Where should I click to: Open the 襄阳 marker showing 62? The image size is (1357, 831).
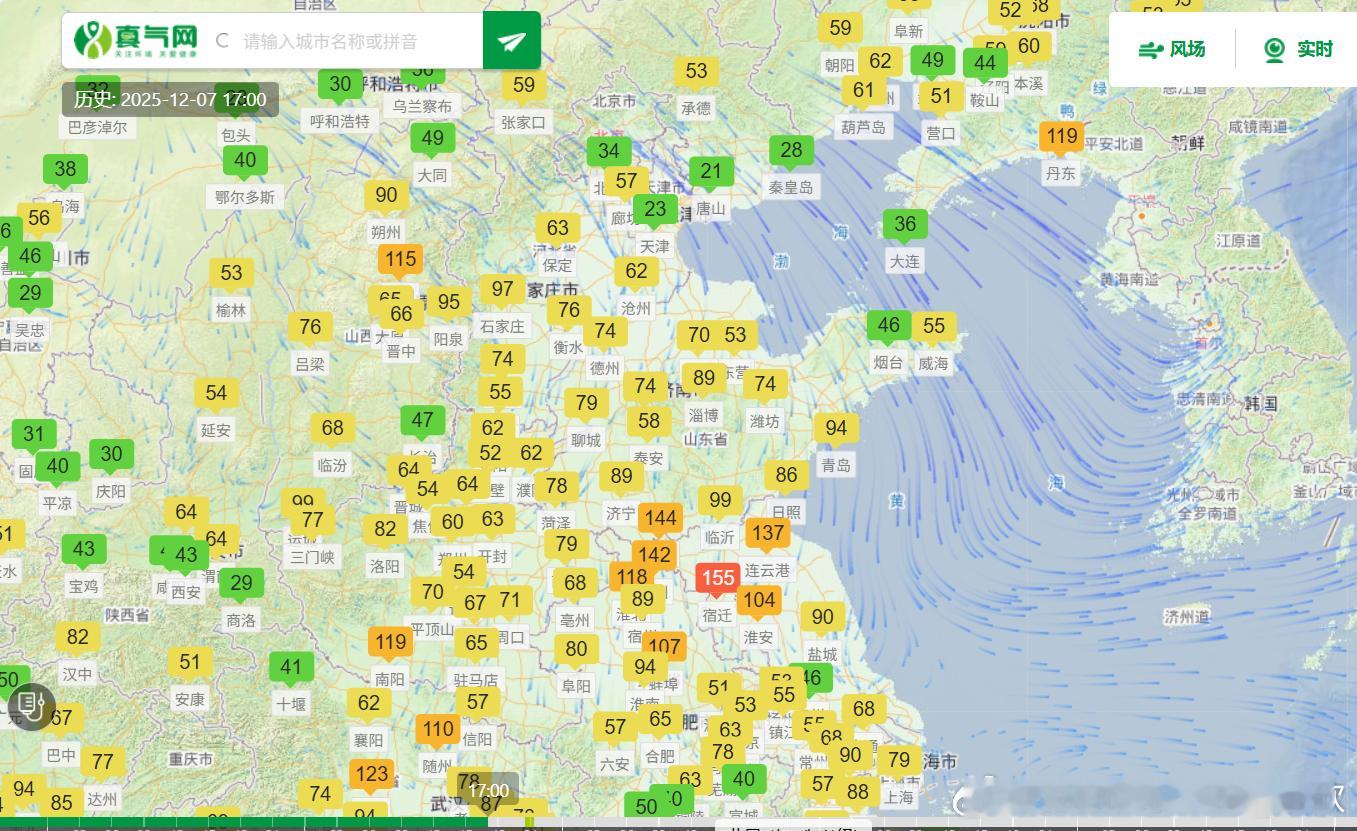368,704
